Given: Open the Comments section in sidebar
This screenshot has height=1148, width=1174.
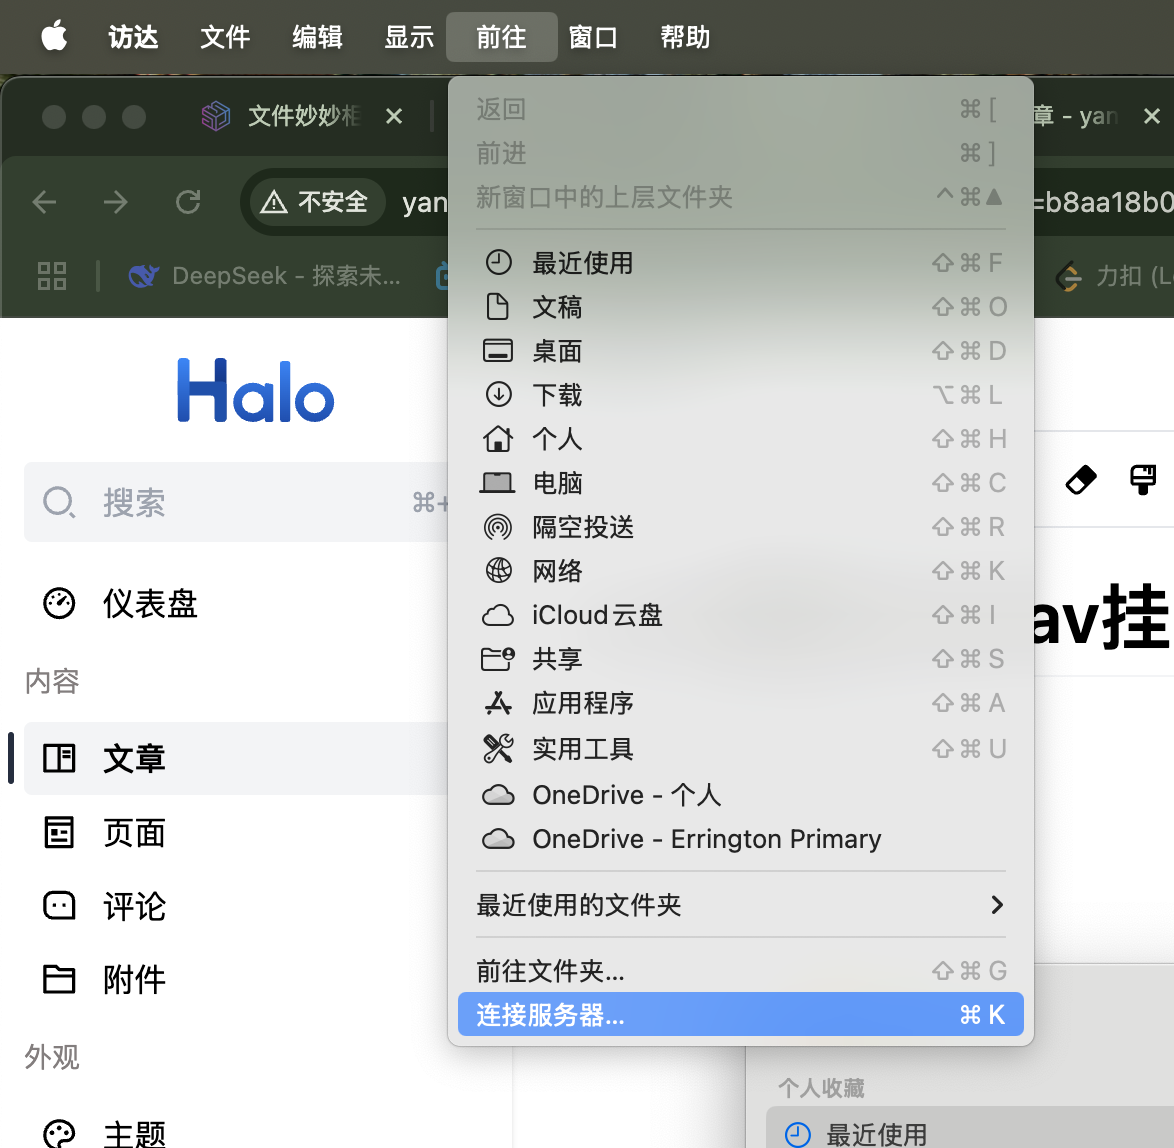Looking at the screenshot, I should click(x=134, y=906).
